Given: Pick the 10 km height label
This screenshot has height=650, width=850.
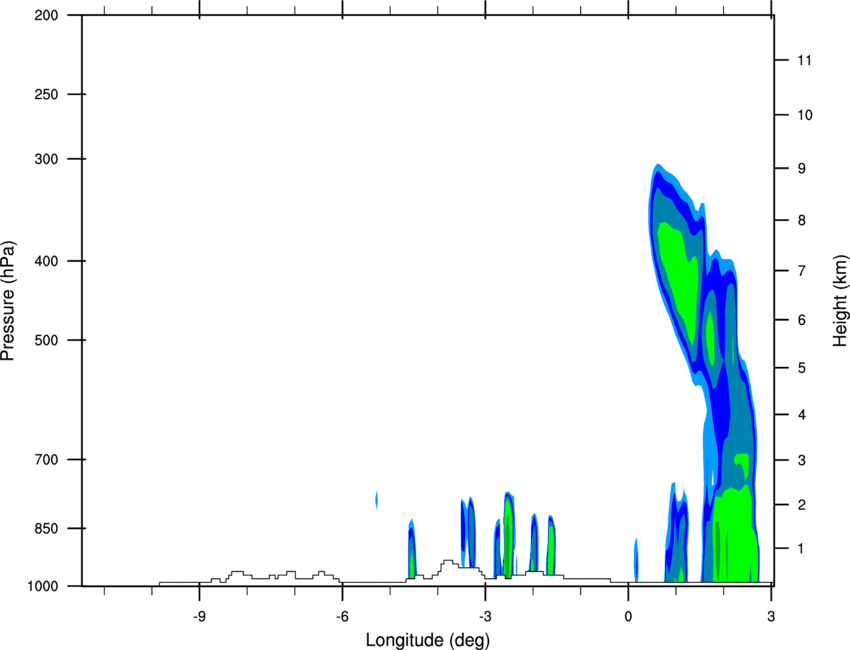Looking at the screenshot, I should point(805,115).
